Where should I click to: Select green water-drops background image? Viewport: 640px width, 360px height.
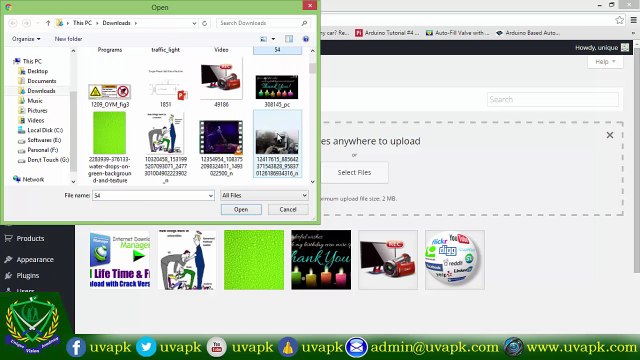click(x=109, y=147)
